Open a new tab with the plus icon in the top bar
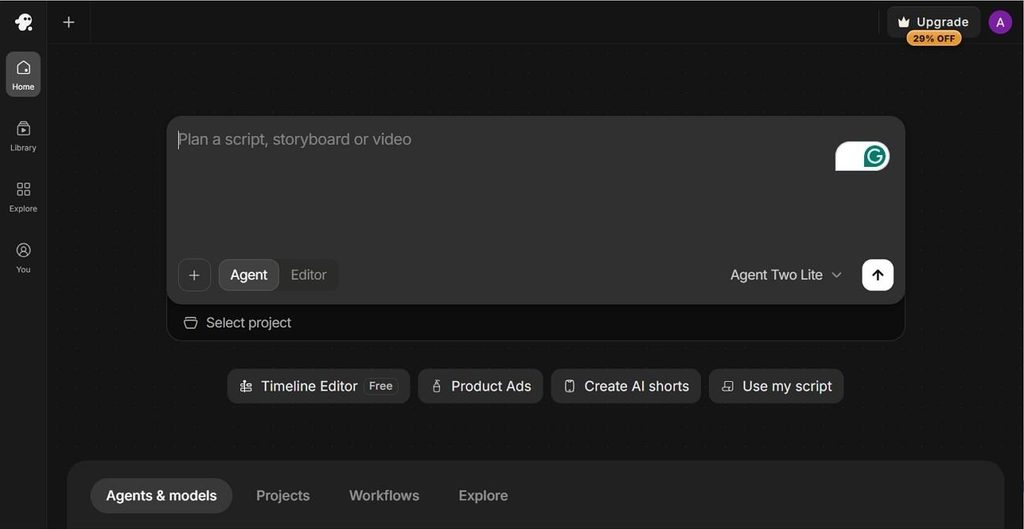The width and height of the screenshot is (1024, 529). [x=69, y=22]
